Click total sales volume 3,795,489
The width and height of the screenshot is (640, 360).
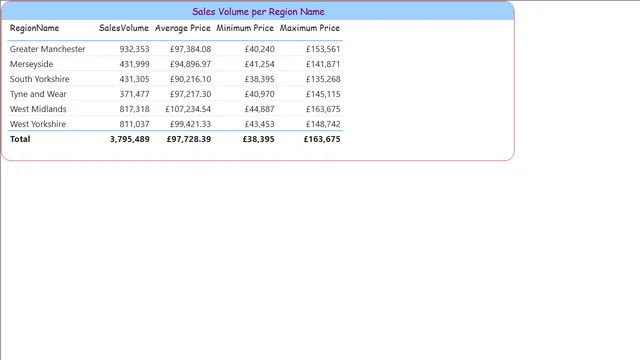click(x=130, y=139)
